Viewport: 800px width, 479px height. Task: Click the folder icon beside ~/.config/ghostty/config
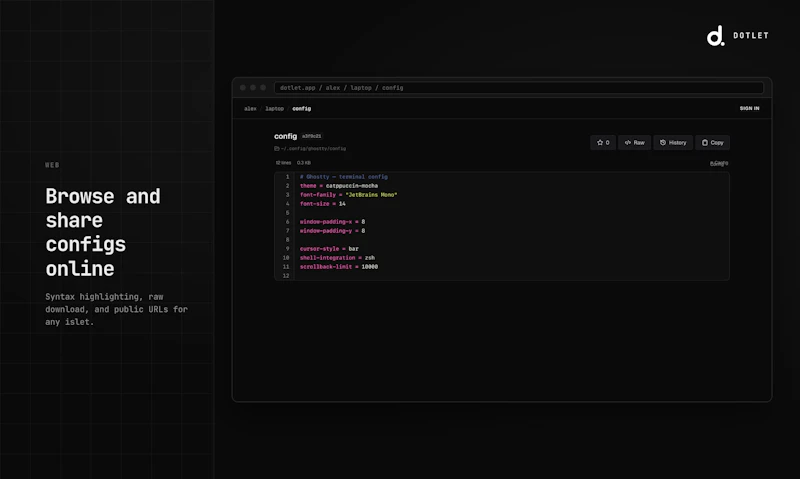(x=277, y=148)
